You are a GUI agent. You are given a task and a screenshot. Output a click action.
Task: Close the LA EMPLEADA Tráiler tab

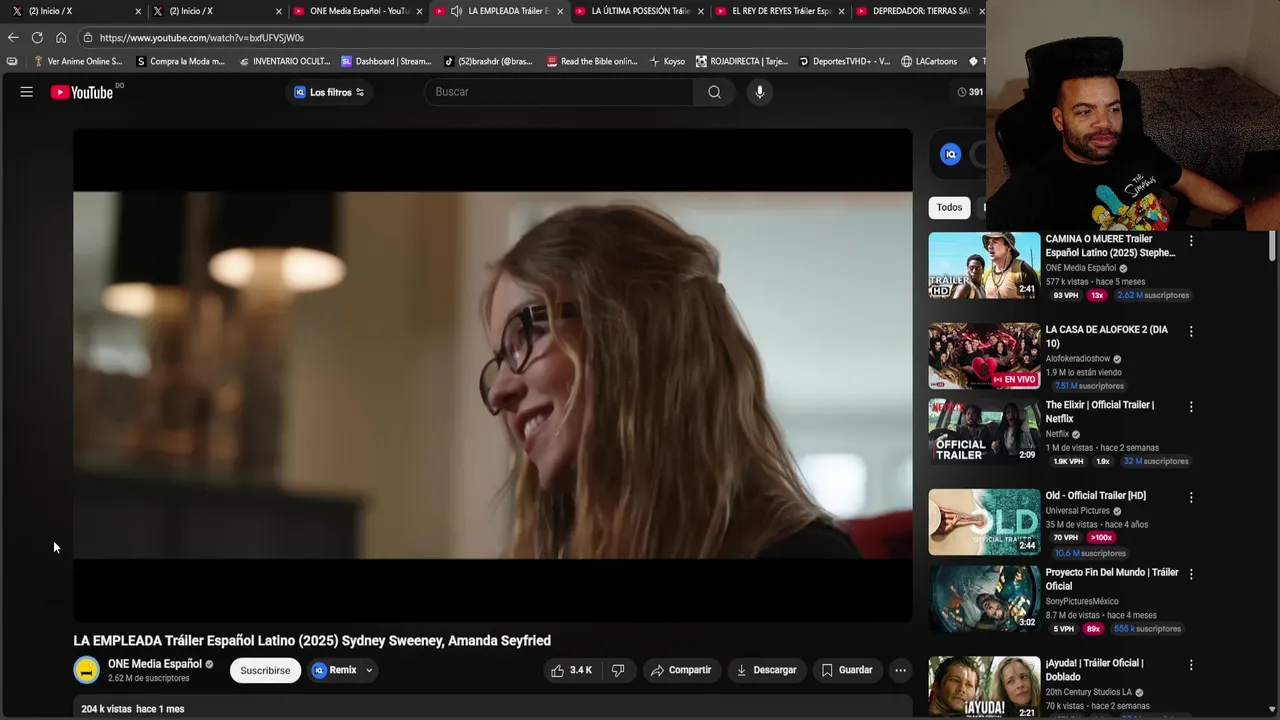tap(560, 11)
